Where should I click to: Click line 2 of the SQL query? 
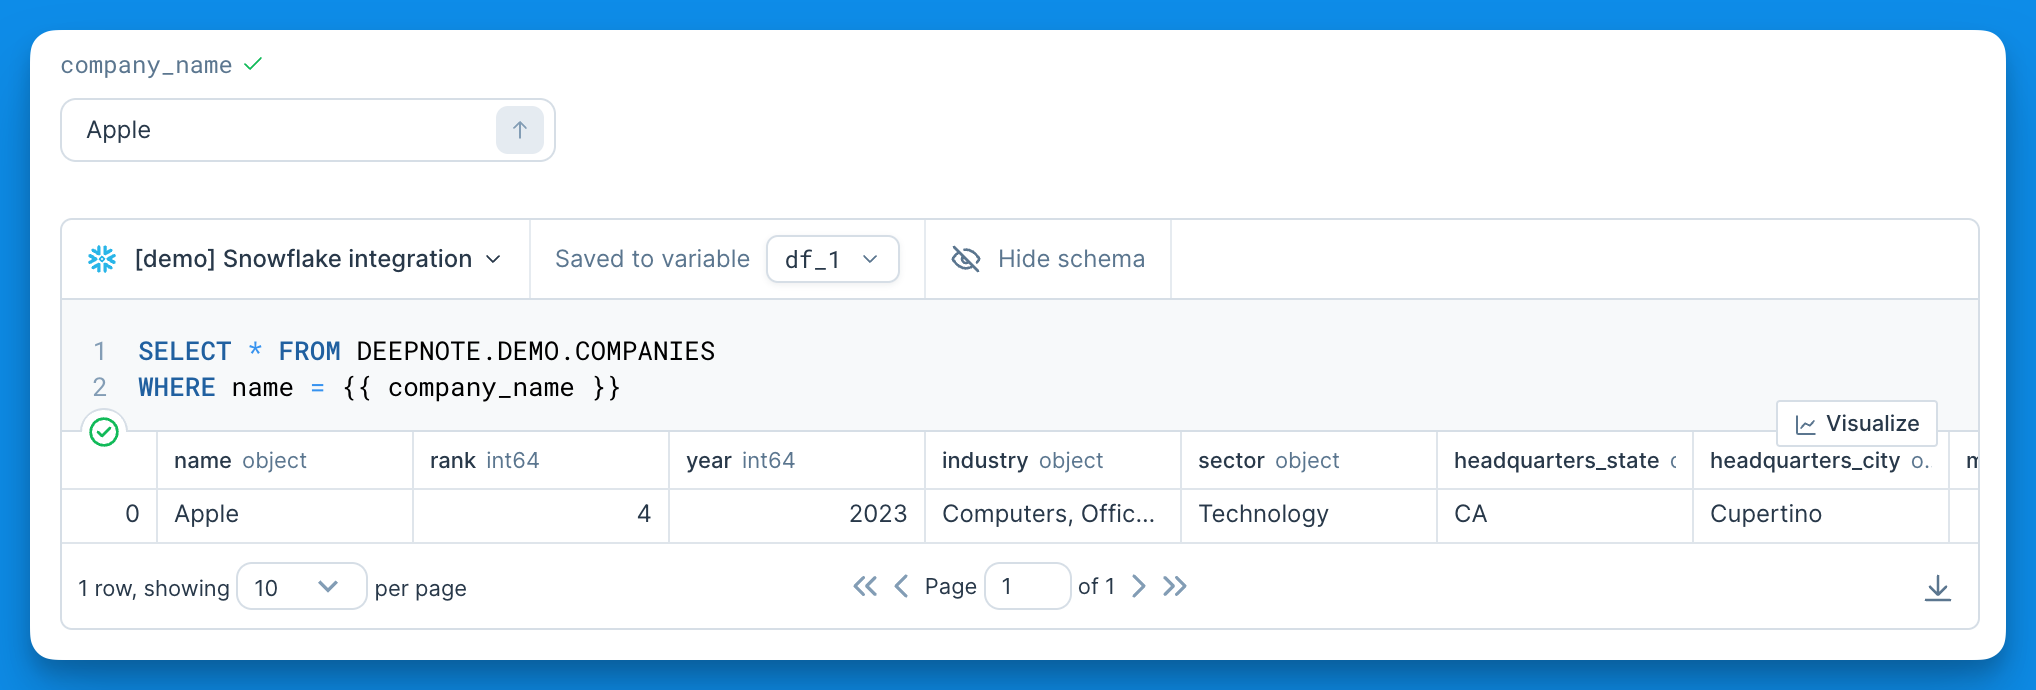(x=379, y=388)
